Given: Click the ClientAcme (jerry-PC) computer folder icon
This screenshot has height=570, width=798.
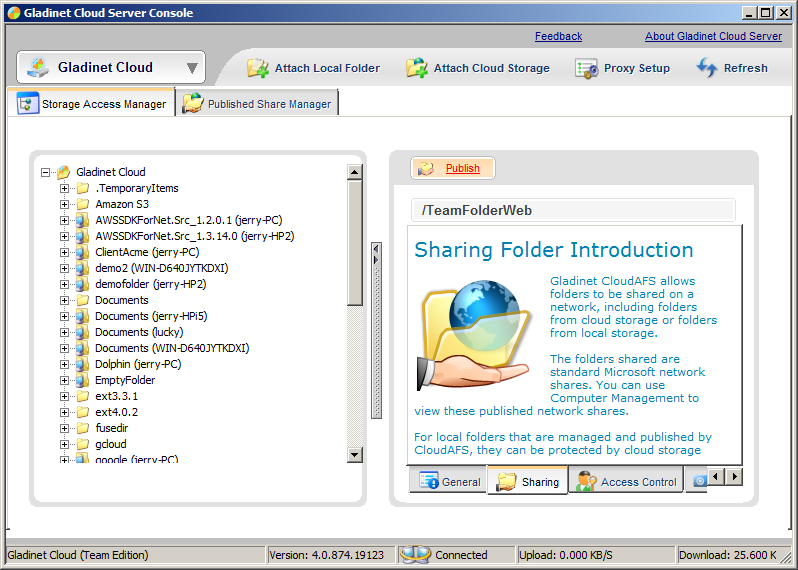Looking at the screenshot, I should [x=81, y=252].
